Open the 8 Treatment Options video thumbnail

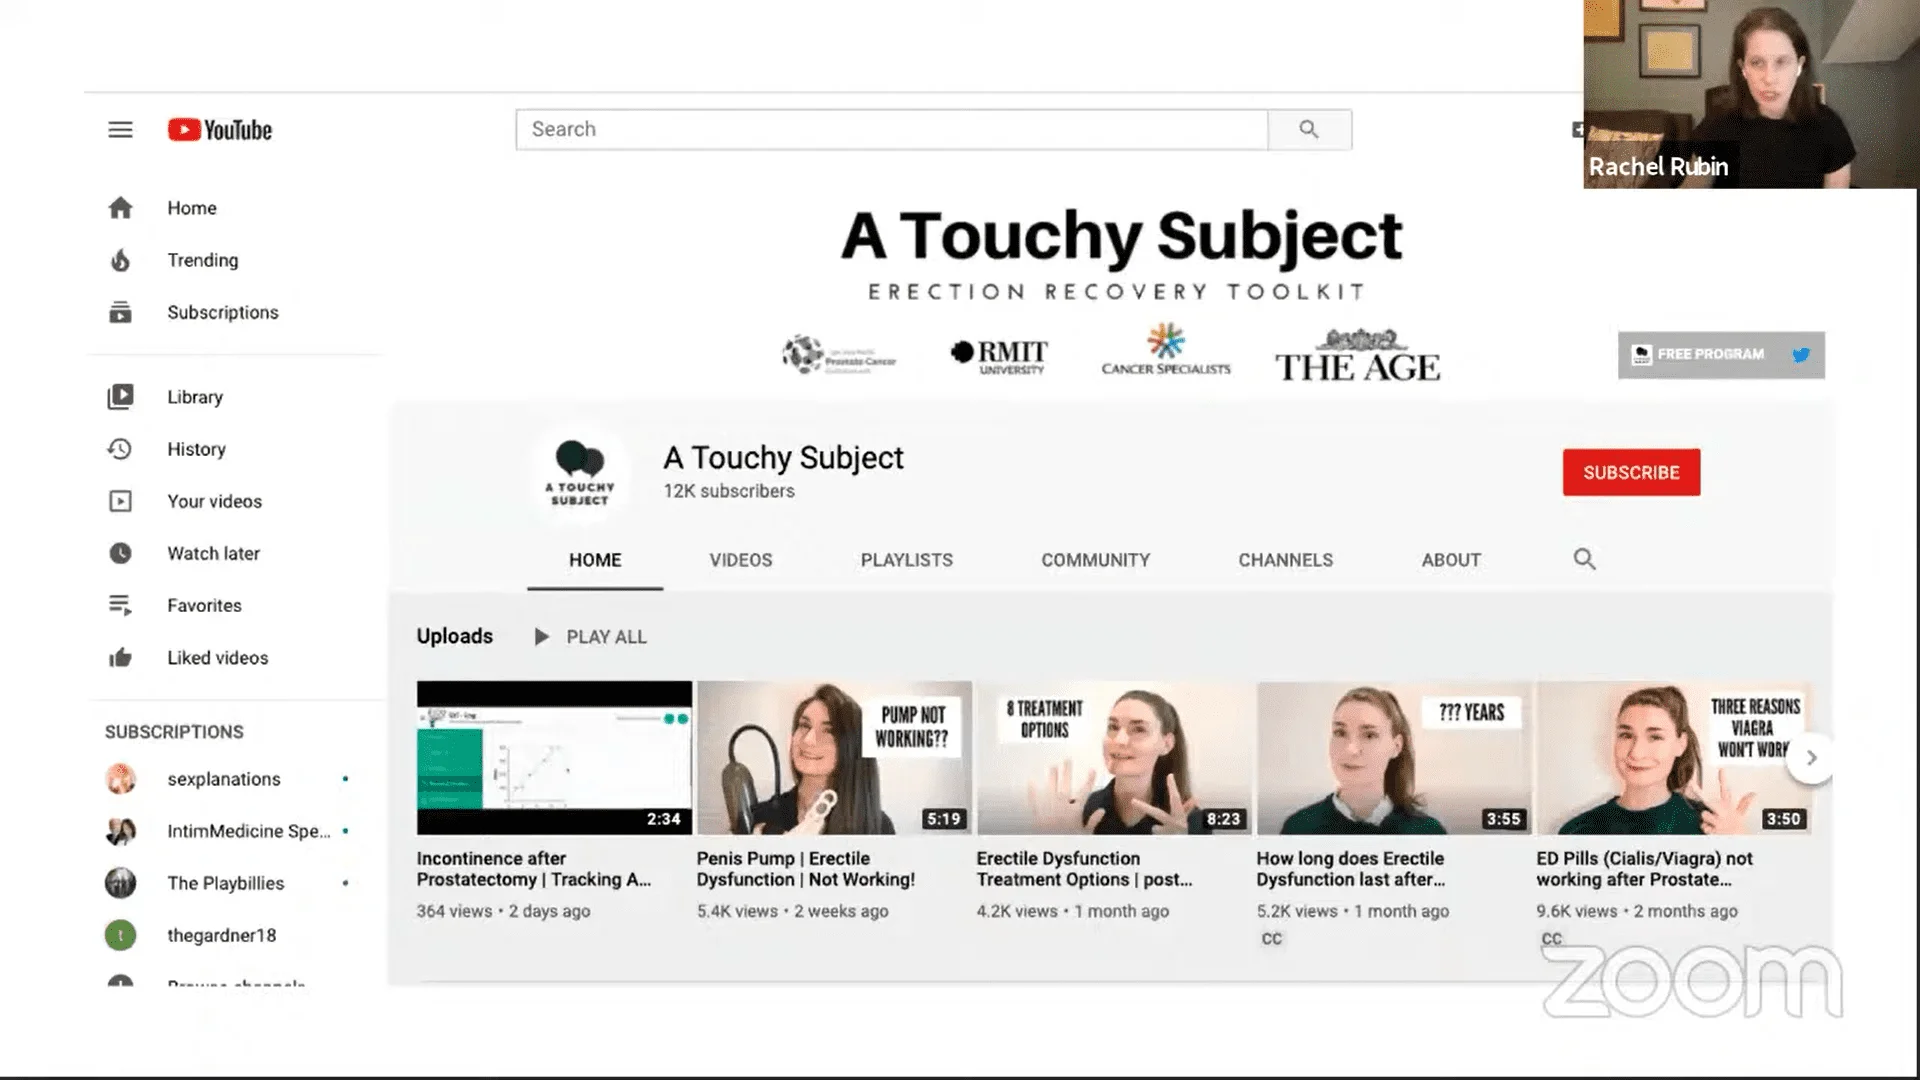1114,758
